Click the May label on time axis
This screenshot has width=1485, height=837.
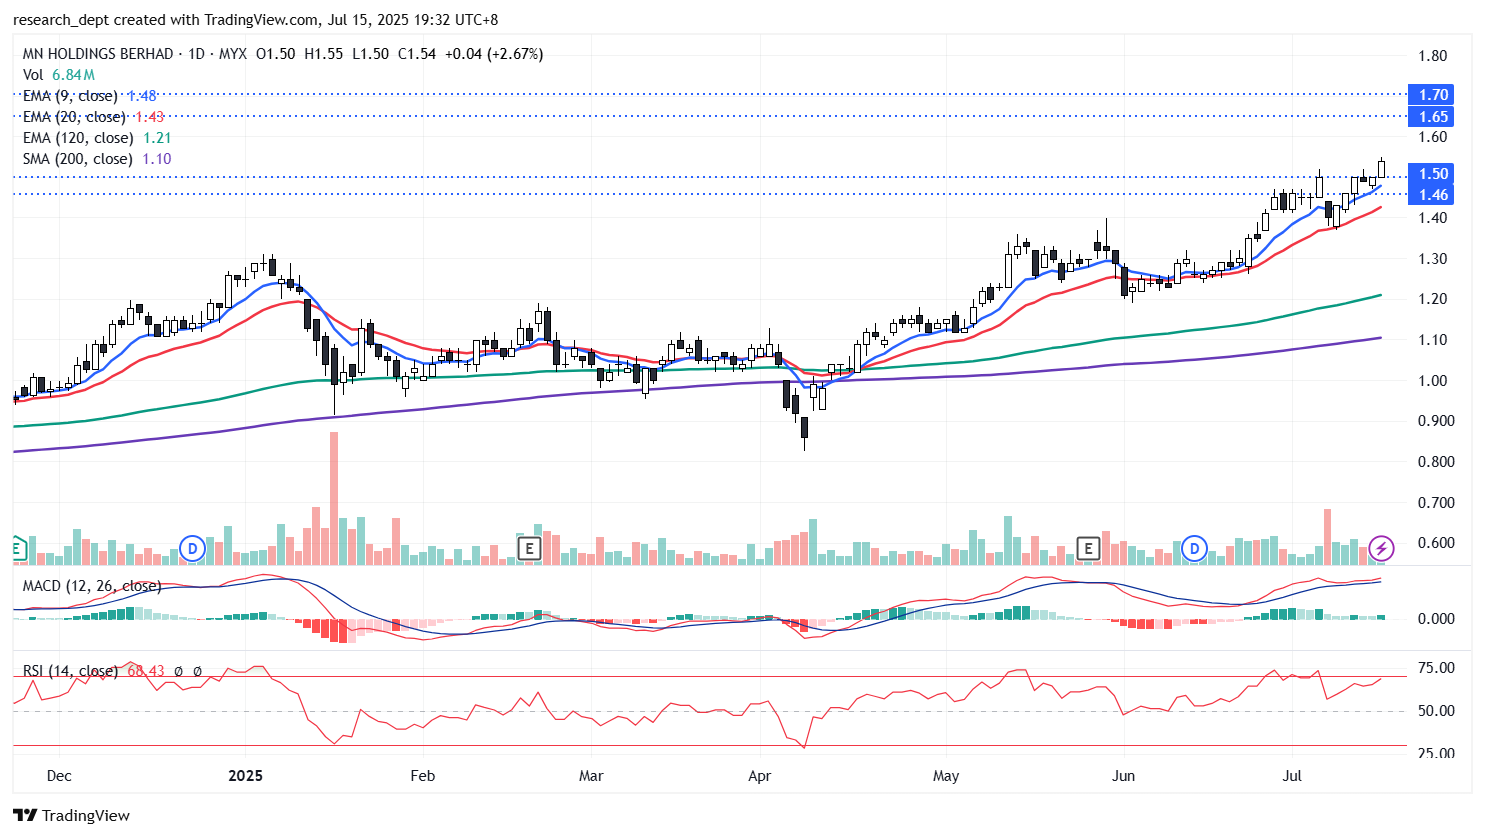coord(946,776)
